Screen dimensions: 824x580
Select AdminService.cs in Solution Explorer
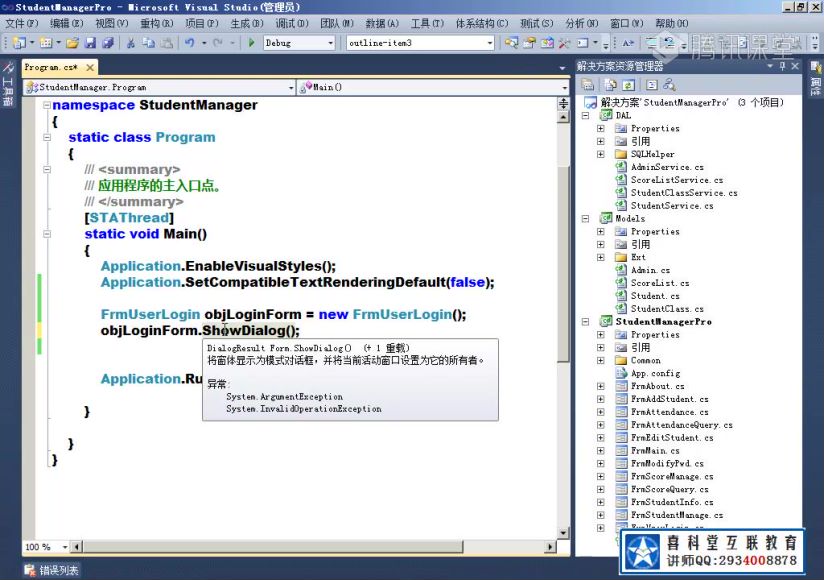tap(667, 167)
